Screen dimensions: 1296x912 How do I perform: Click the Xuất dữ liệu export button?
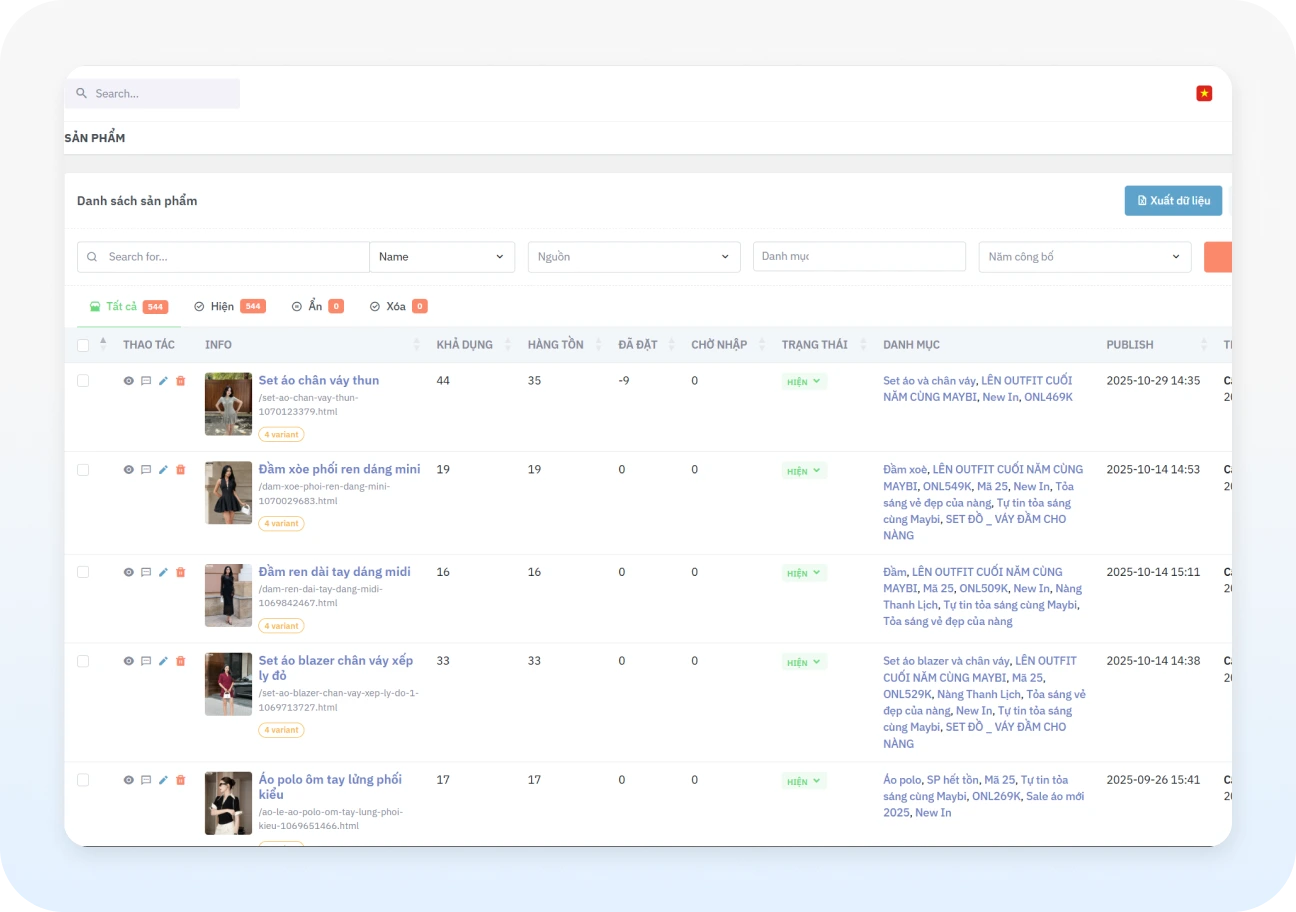(1173, 200)
